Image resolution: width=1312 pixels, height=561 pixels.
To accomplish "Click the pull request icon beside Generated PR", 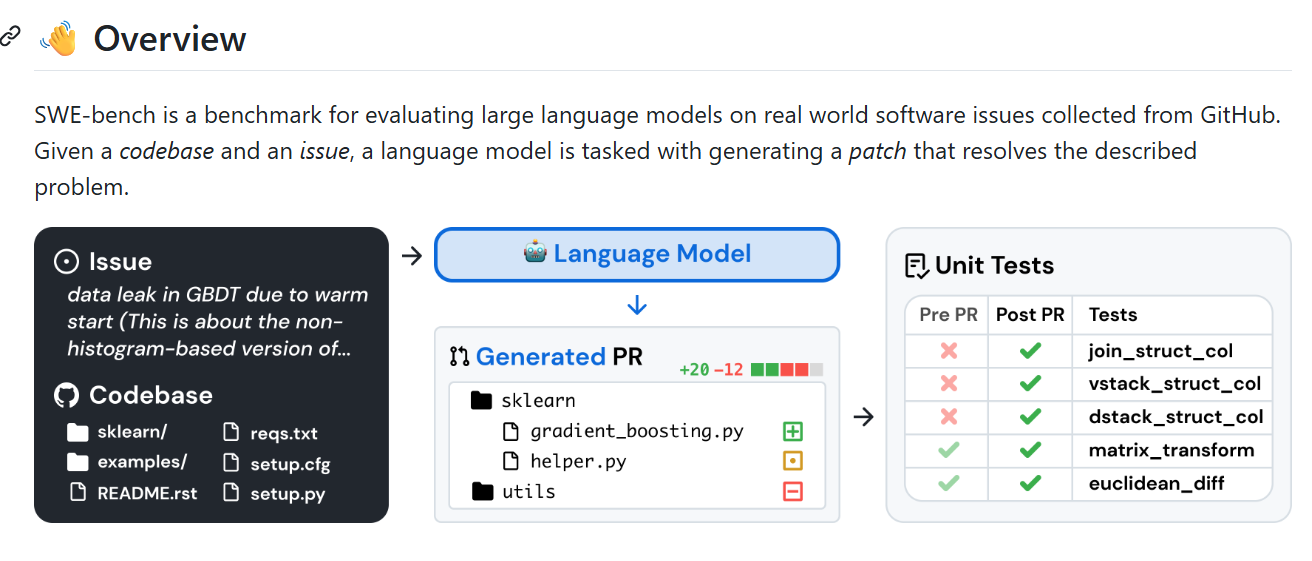I will pyautogui.click(x=460, y=356).
